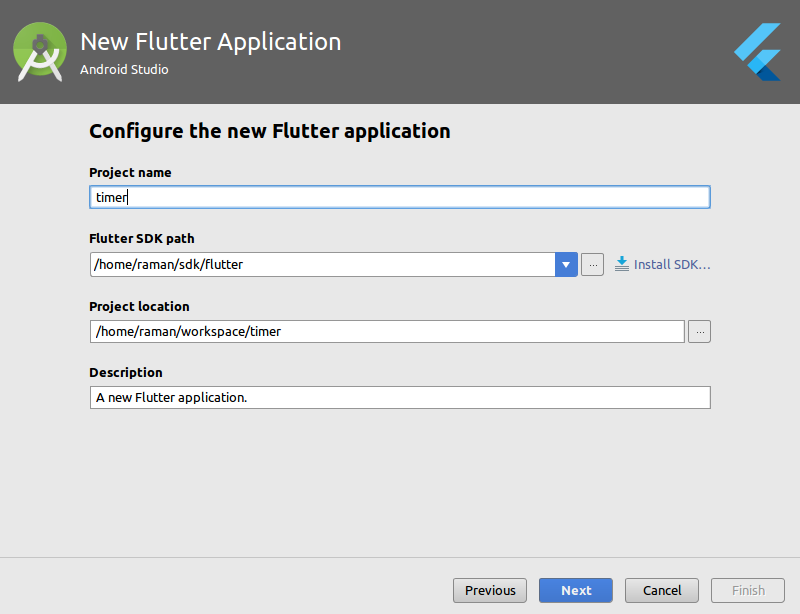The height and width of the screenshot is (614, 800).
Task: Click the 'Description' label
Action: pos(126,373)
